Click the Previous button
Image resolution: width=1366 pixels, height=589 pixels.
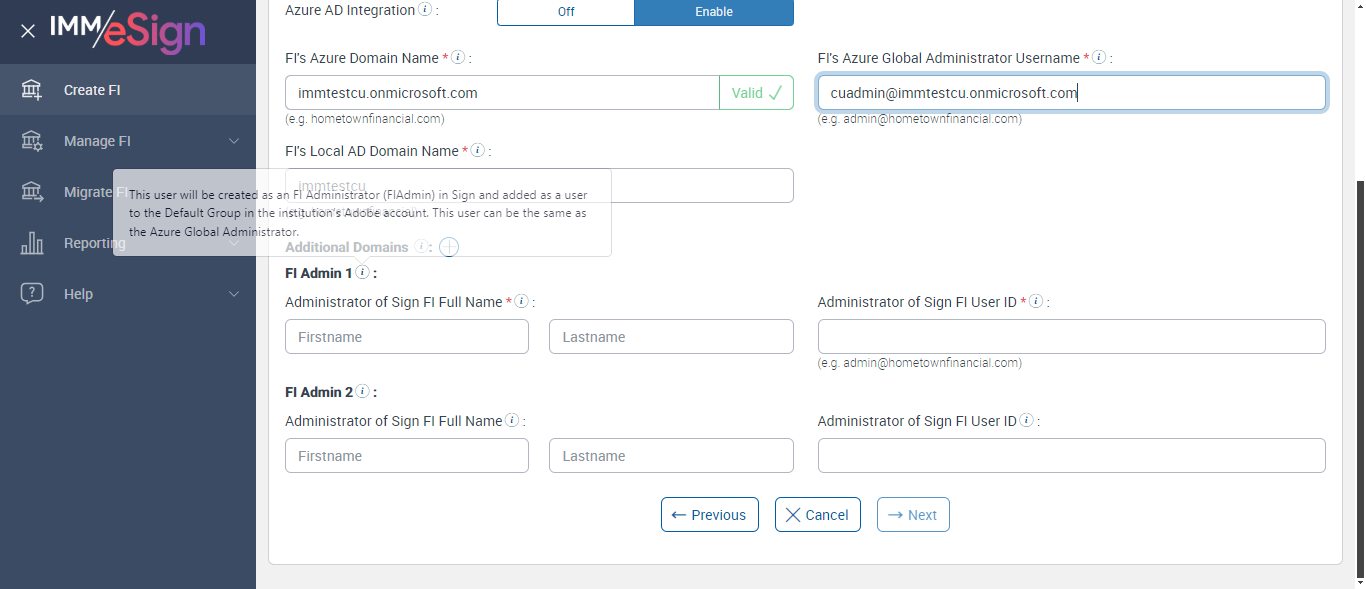pyautogui.click(x=709, y=515)
